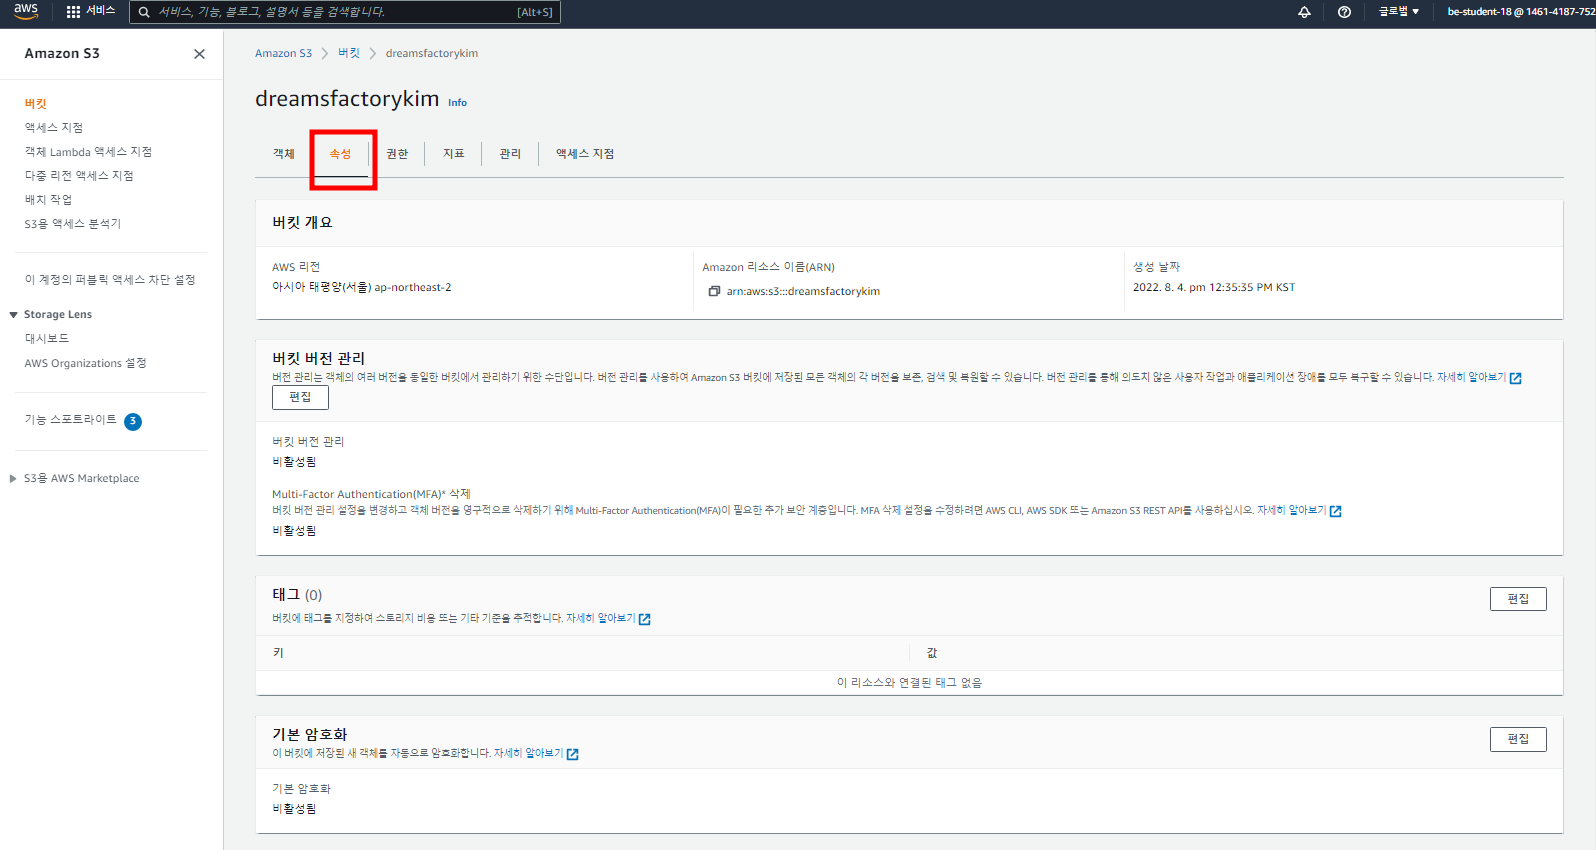The width and height of the screenshot is (1596, 850).
Task: Click the 값 column header
Action: pyautogui.click(x=932, y=653)
